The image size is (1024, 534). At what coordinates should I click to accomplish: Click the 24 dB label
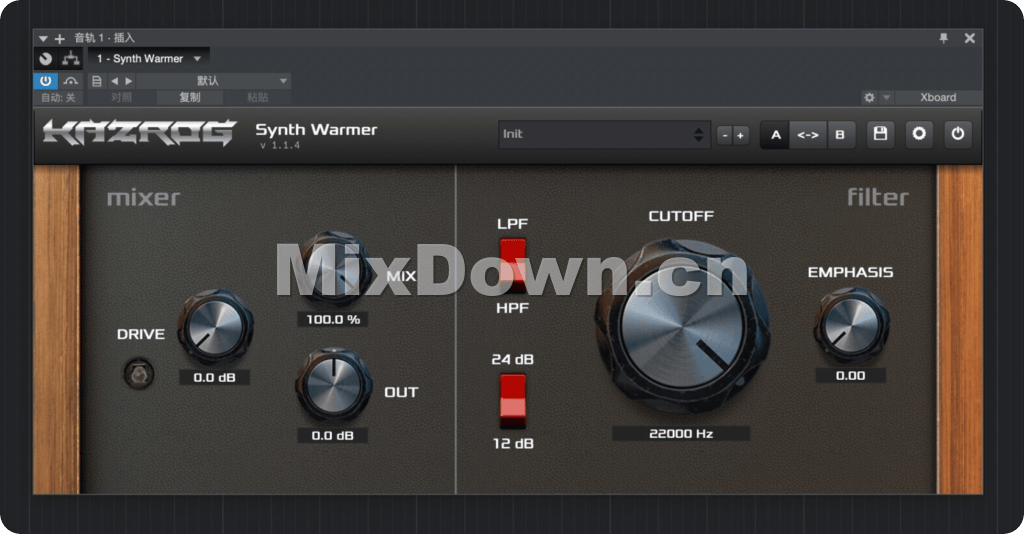(513, 360)
